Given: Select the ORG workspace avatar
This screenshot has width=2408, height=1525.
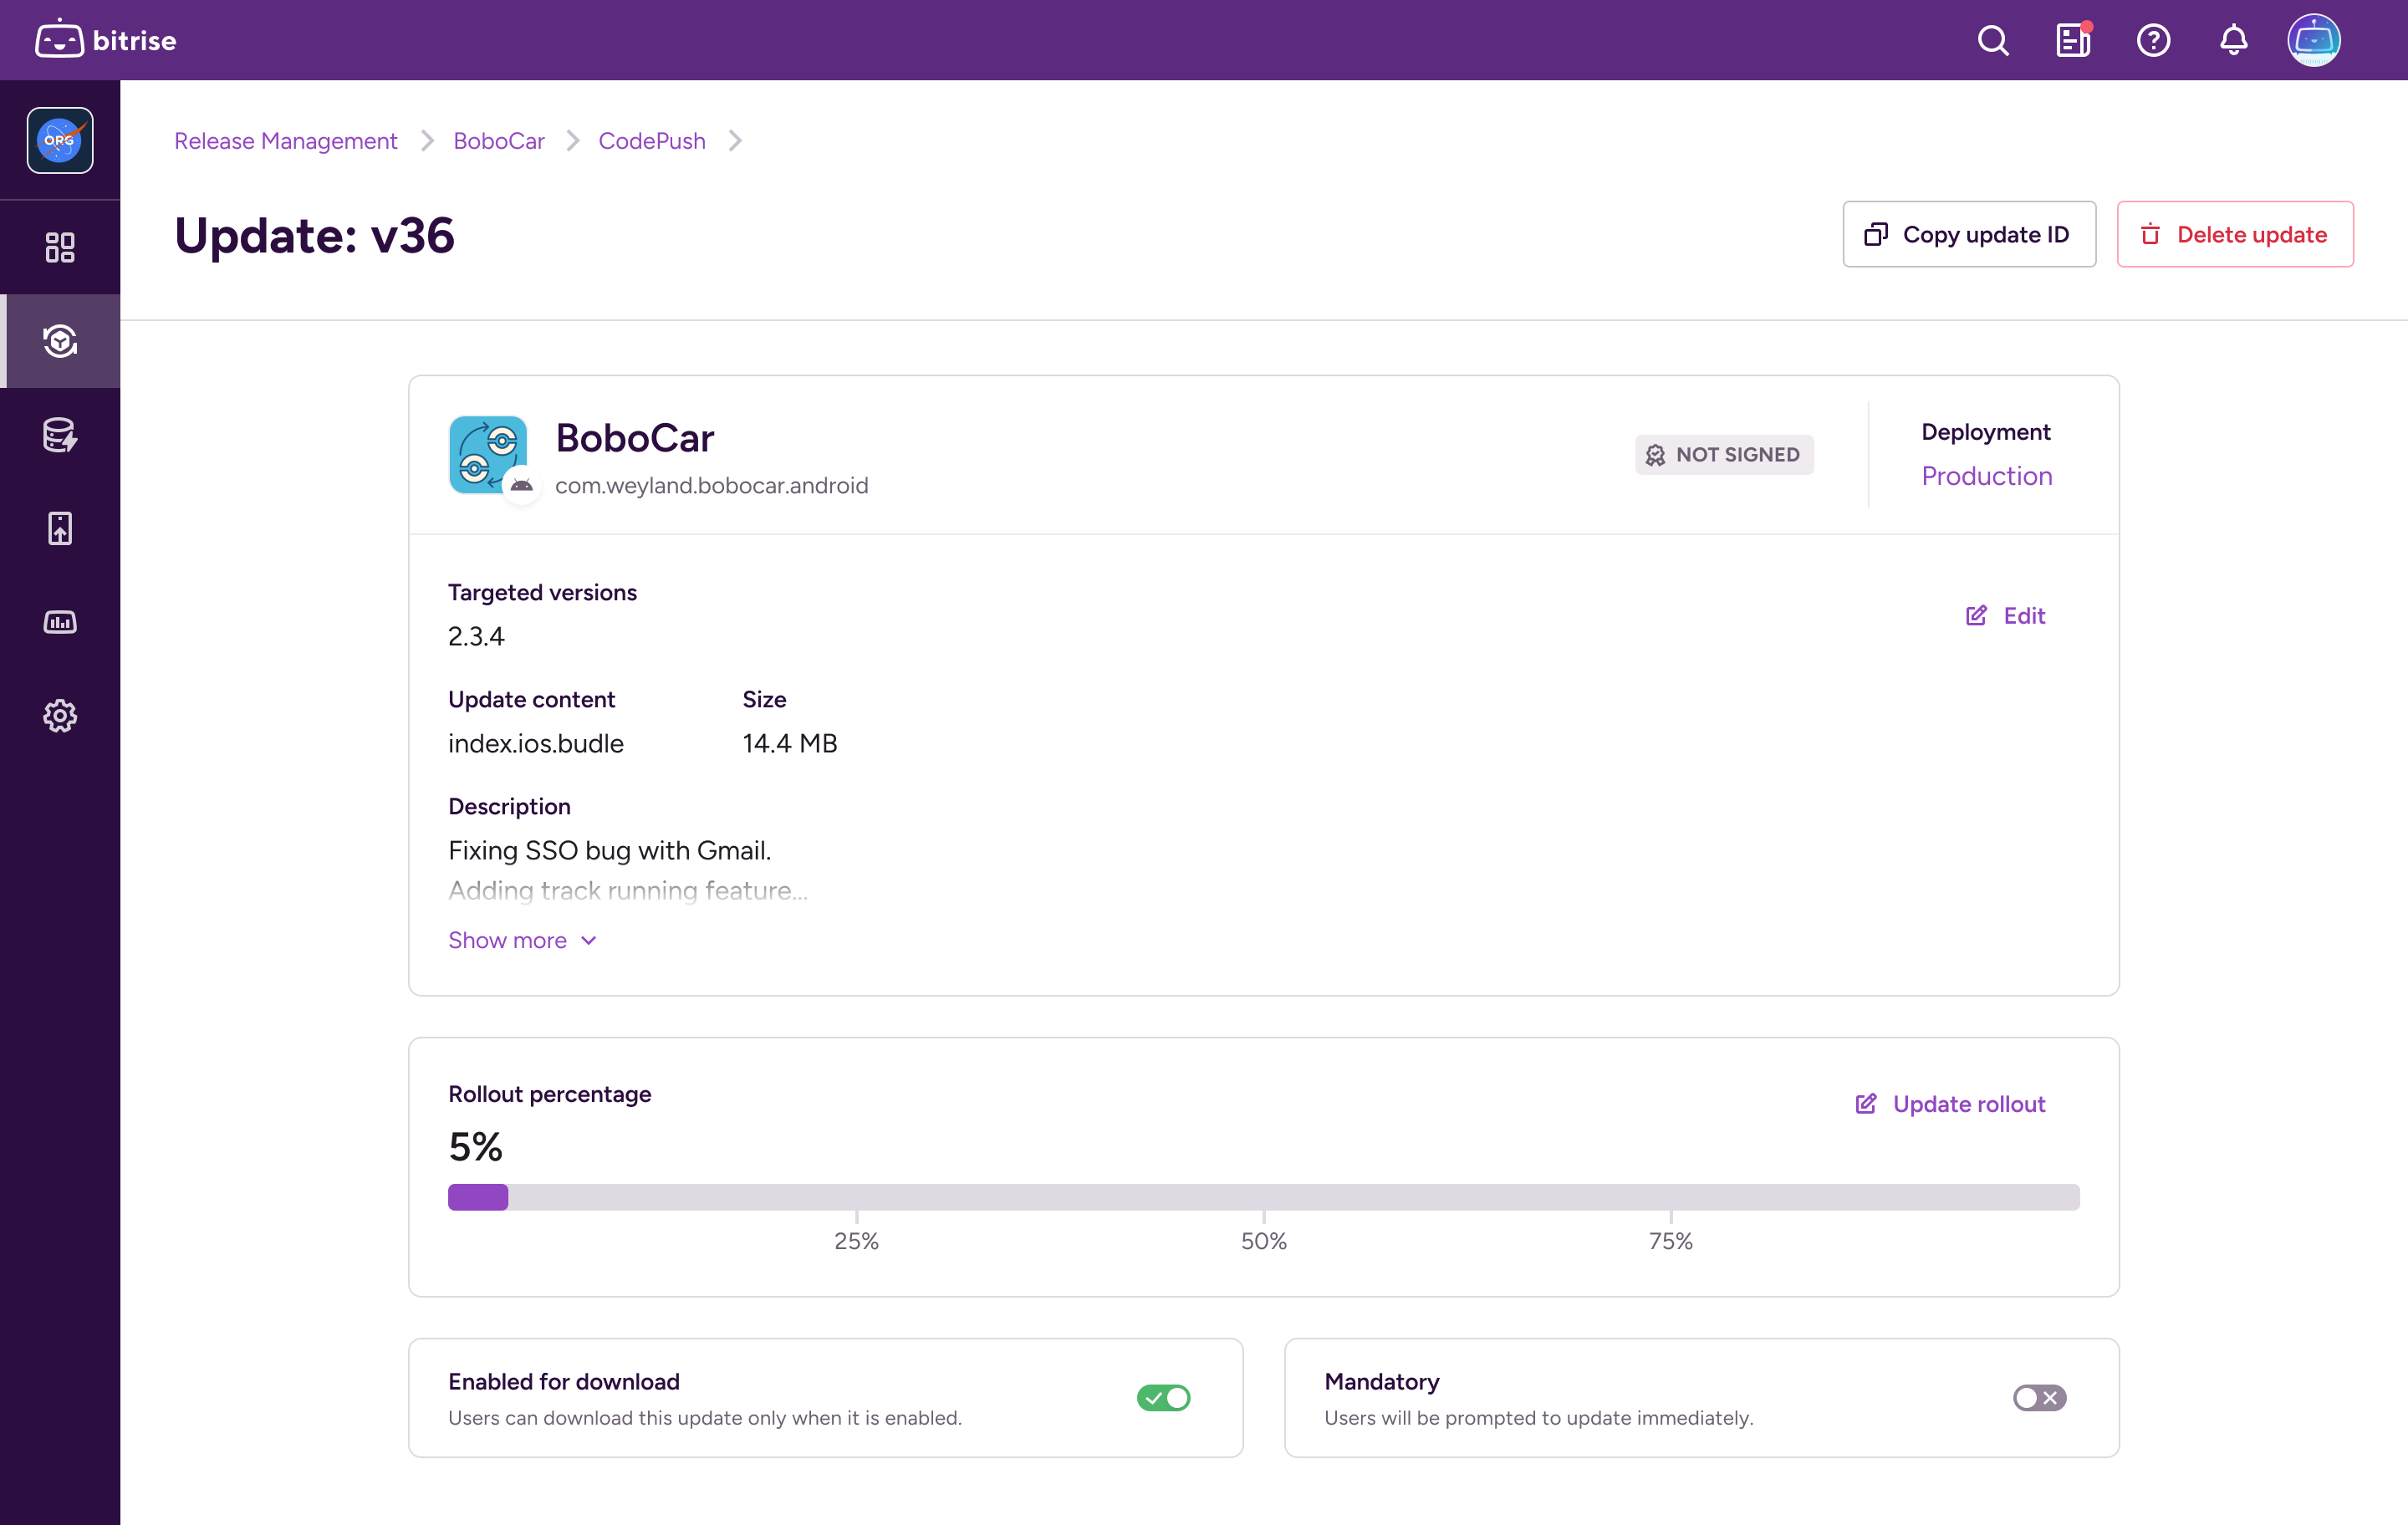Looking at the screenshot, I should (60, 141).
